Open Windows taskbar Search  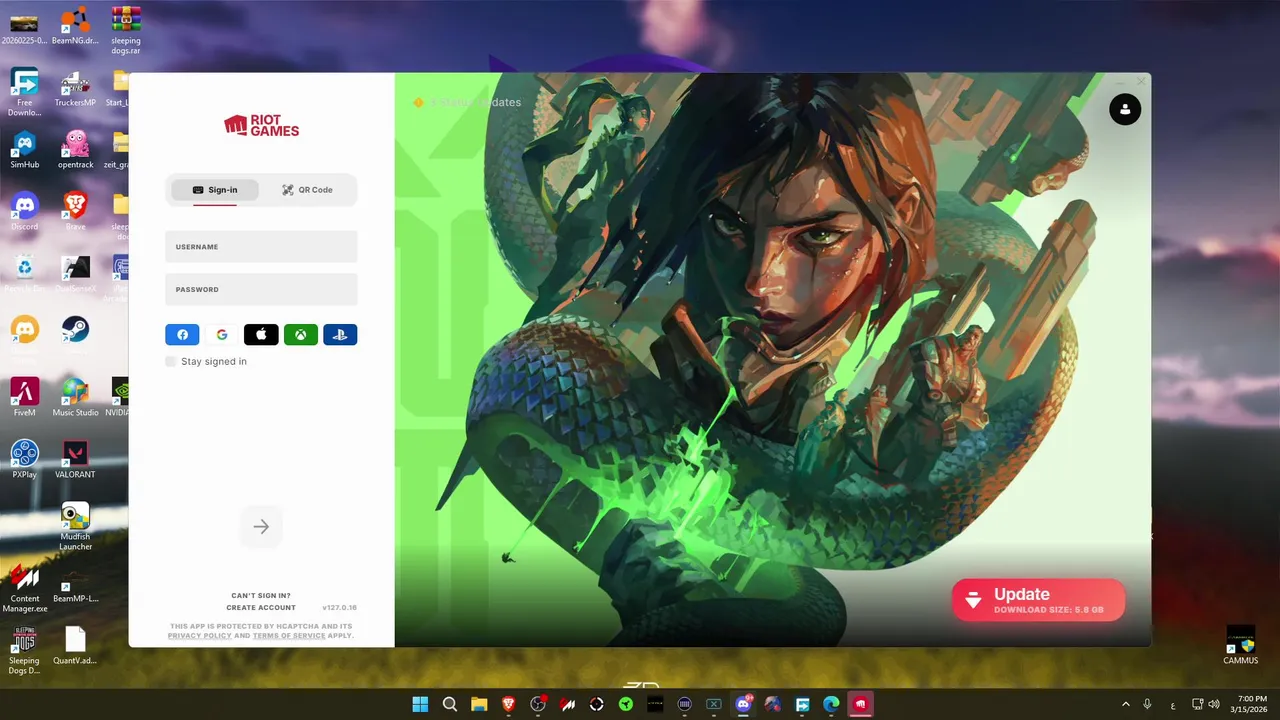pos(450,704)
